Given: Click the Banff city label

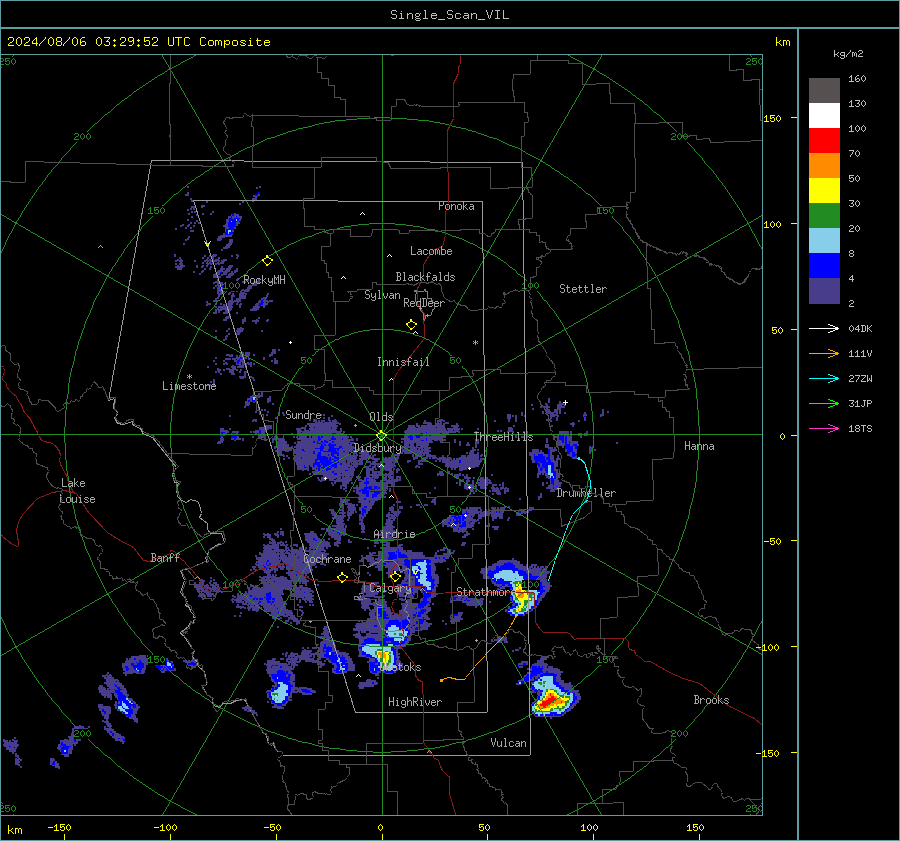Looking at the screenshot, I should pos(165,558).
